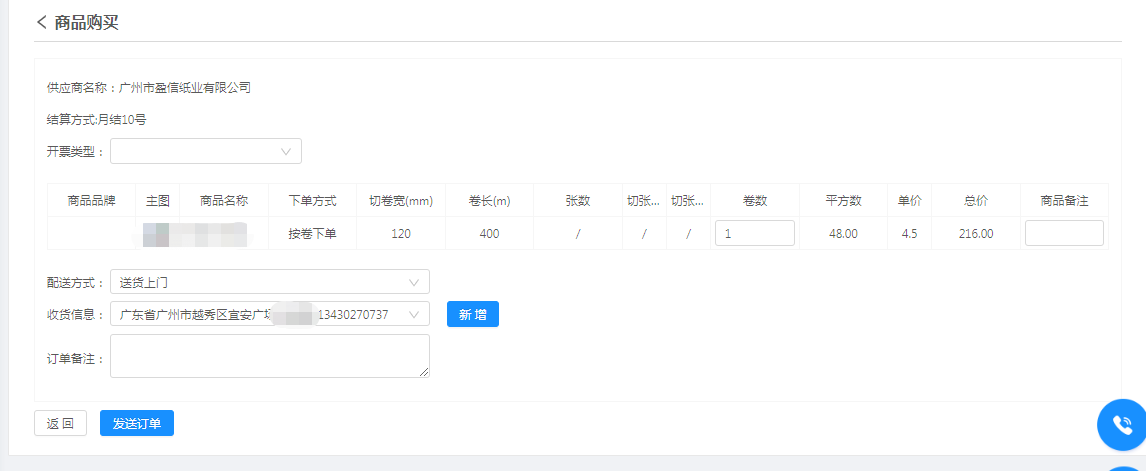This screenshot has height=471, width=1146.
Task: Grab the 订单备注 textarea resize handle
Action: [x=424, y=372]
